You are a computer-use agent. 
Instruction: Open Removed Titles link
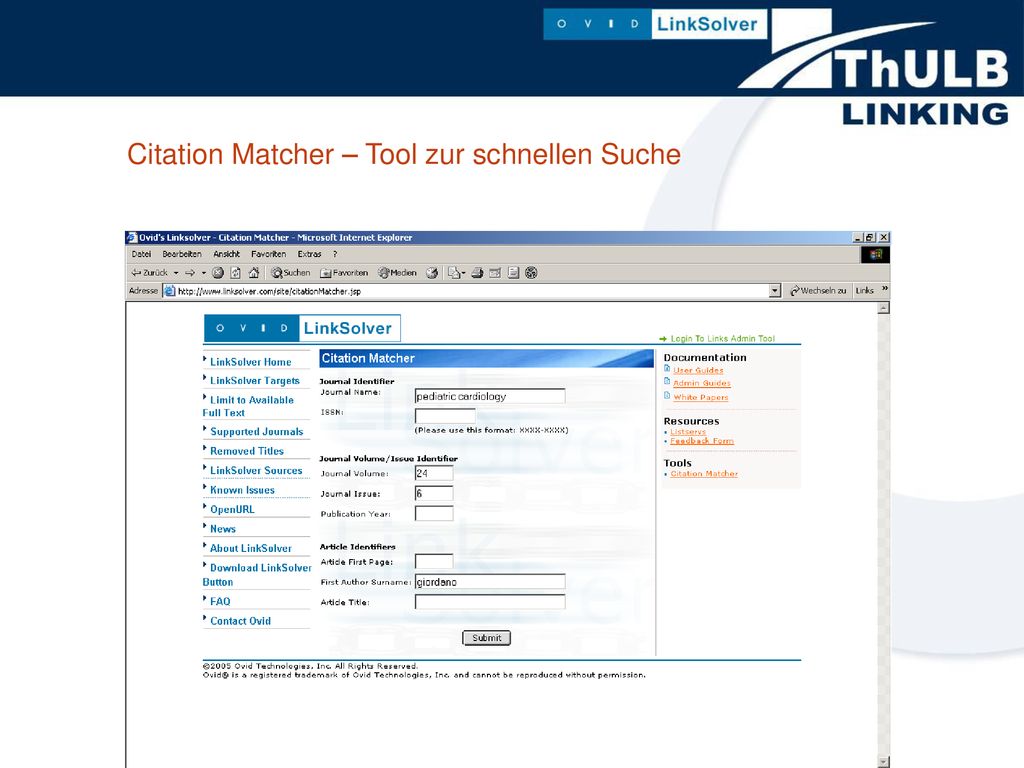[247, 451]
